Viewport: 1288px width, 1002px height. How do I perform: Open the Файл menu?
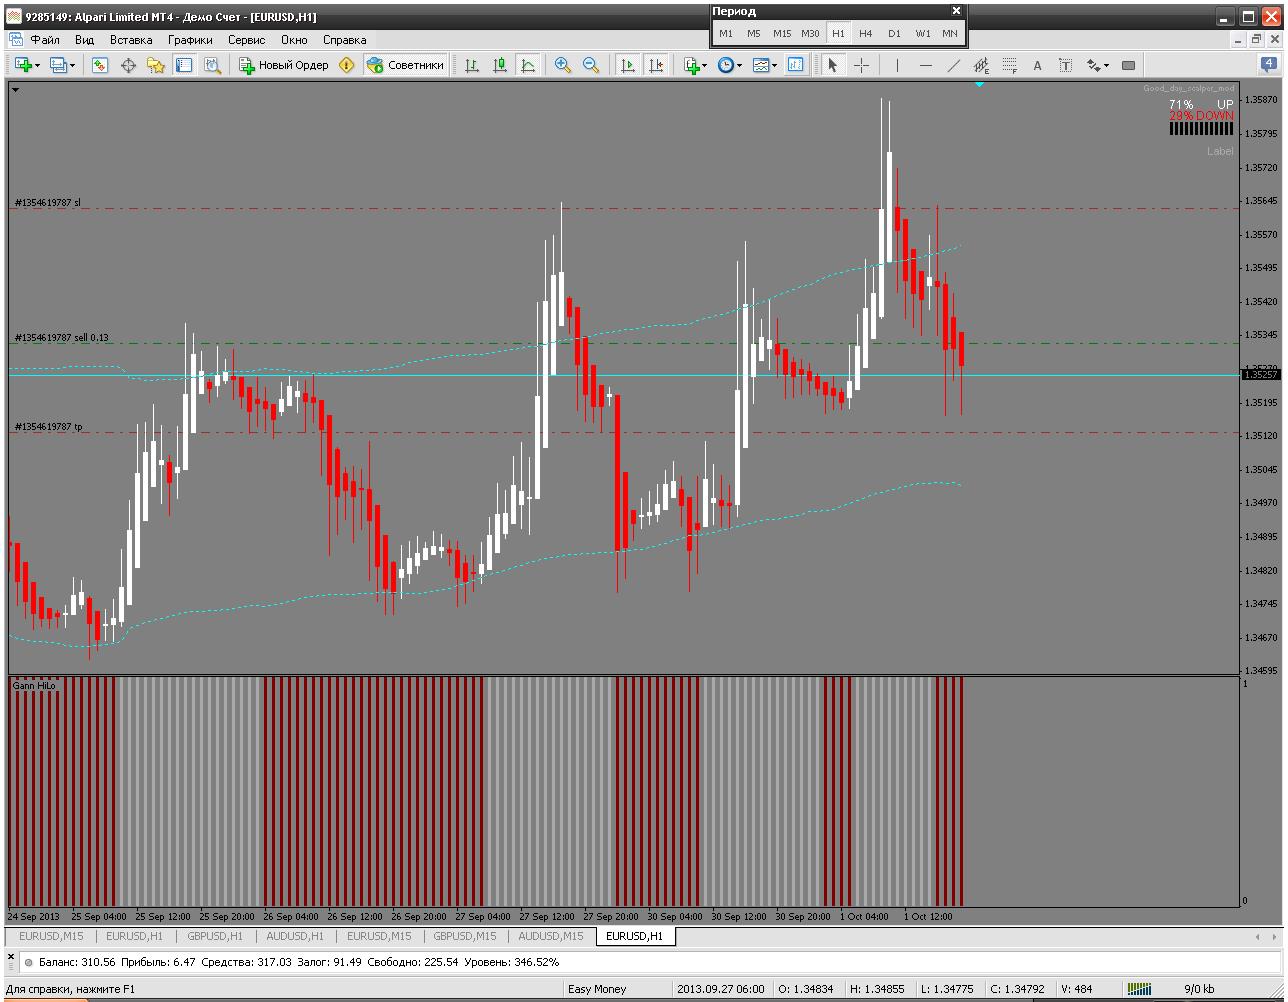coord(45,40)
